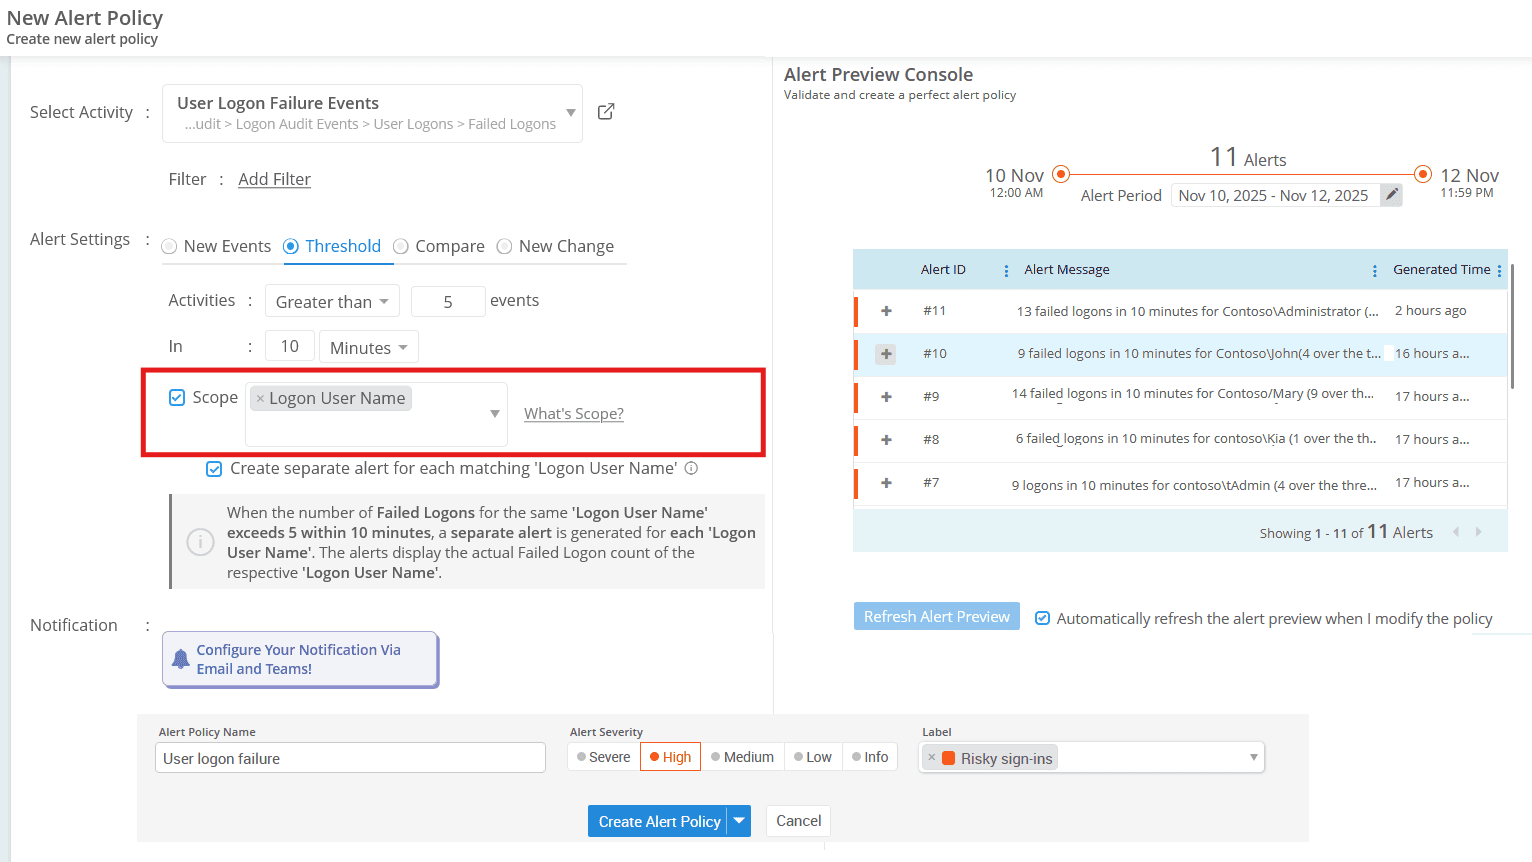The image size is (1532, 862).
Task: Click Create Alert Policy button
Action: 659,821
